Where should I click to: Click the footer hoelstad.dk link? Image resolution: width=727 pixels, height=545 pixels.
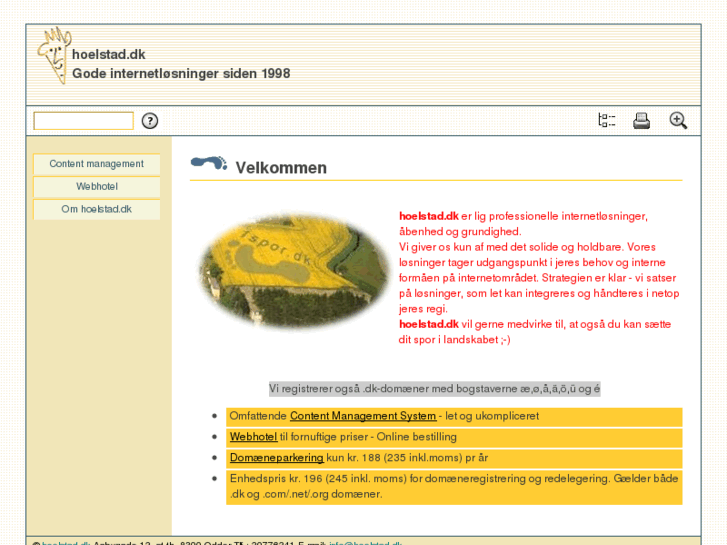(x=66, y=543)
